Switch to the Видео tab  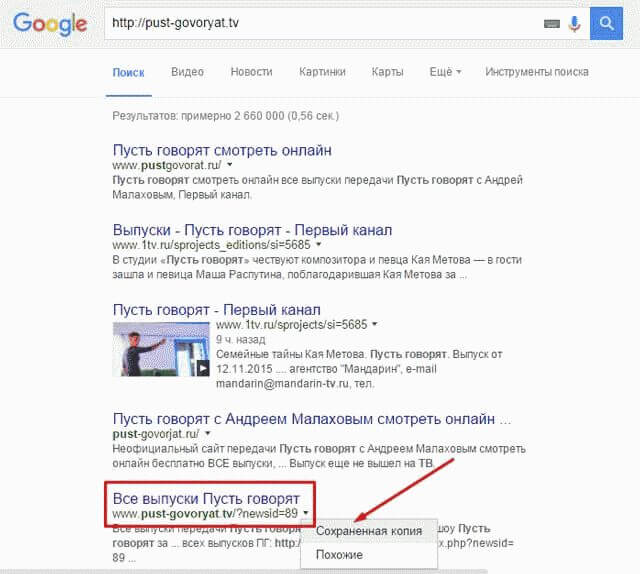point(187,72)
